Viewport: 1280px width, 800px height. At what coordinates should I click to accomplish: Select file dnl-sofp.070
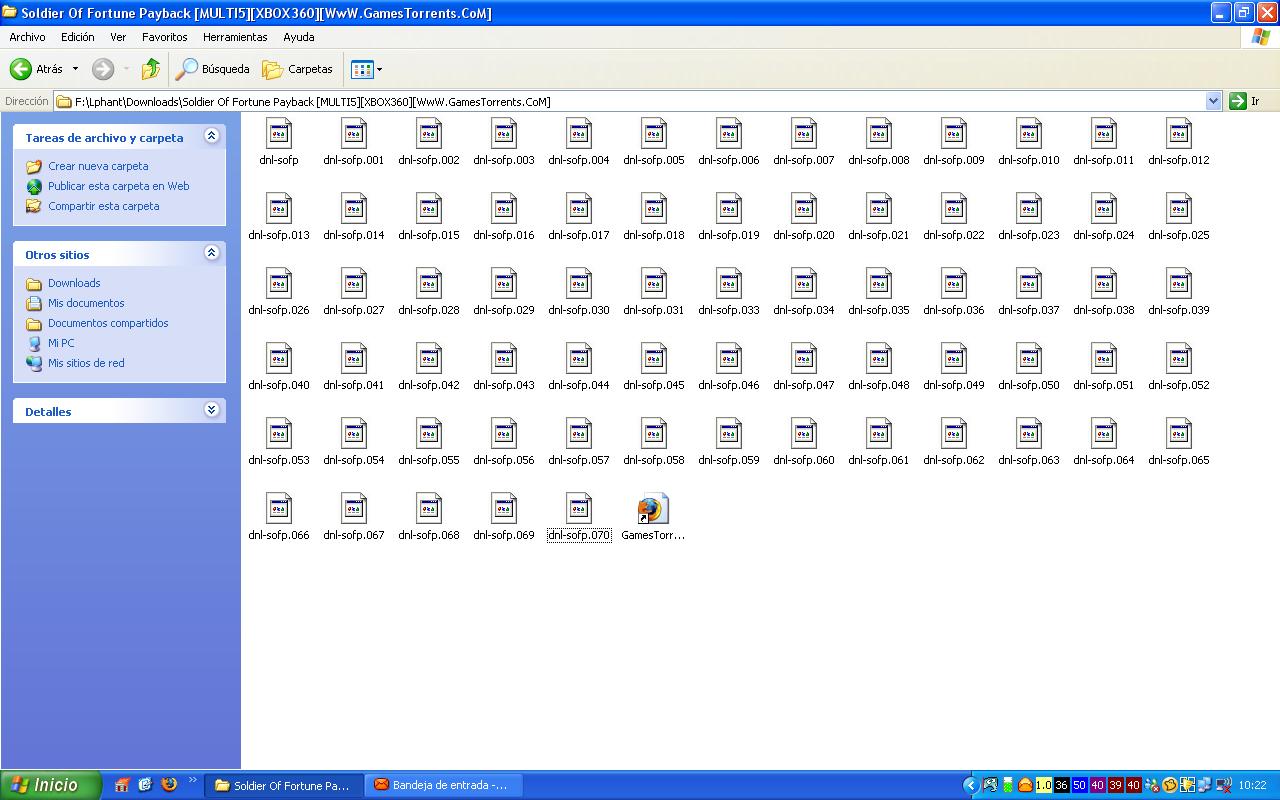tap(579, 517)
